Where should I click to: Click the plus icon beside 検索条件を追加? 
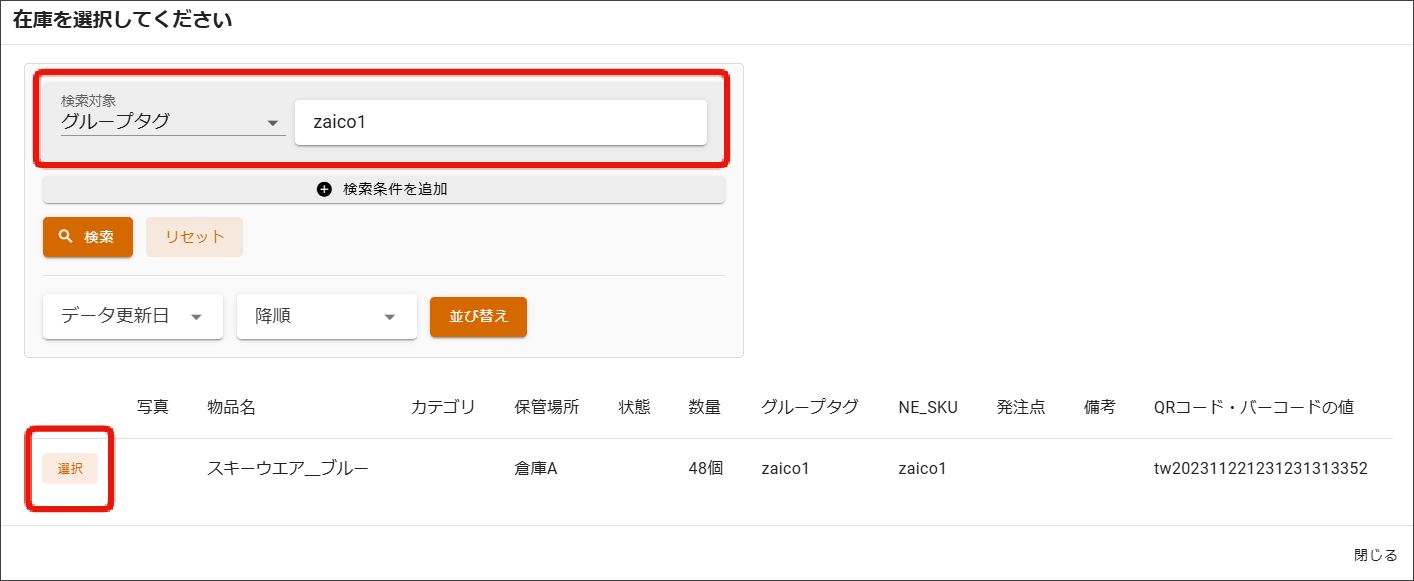point(324,189)
